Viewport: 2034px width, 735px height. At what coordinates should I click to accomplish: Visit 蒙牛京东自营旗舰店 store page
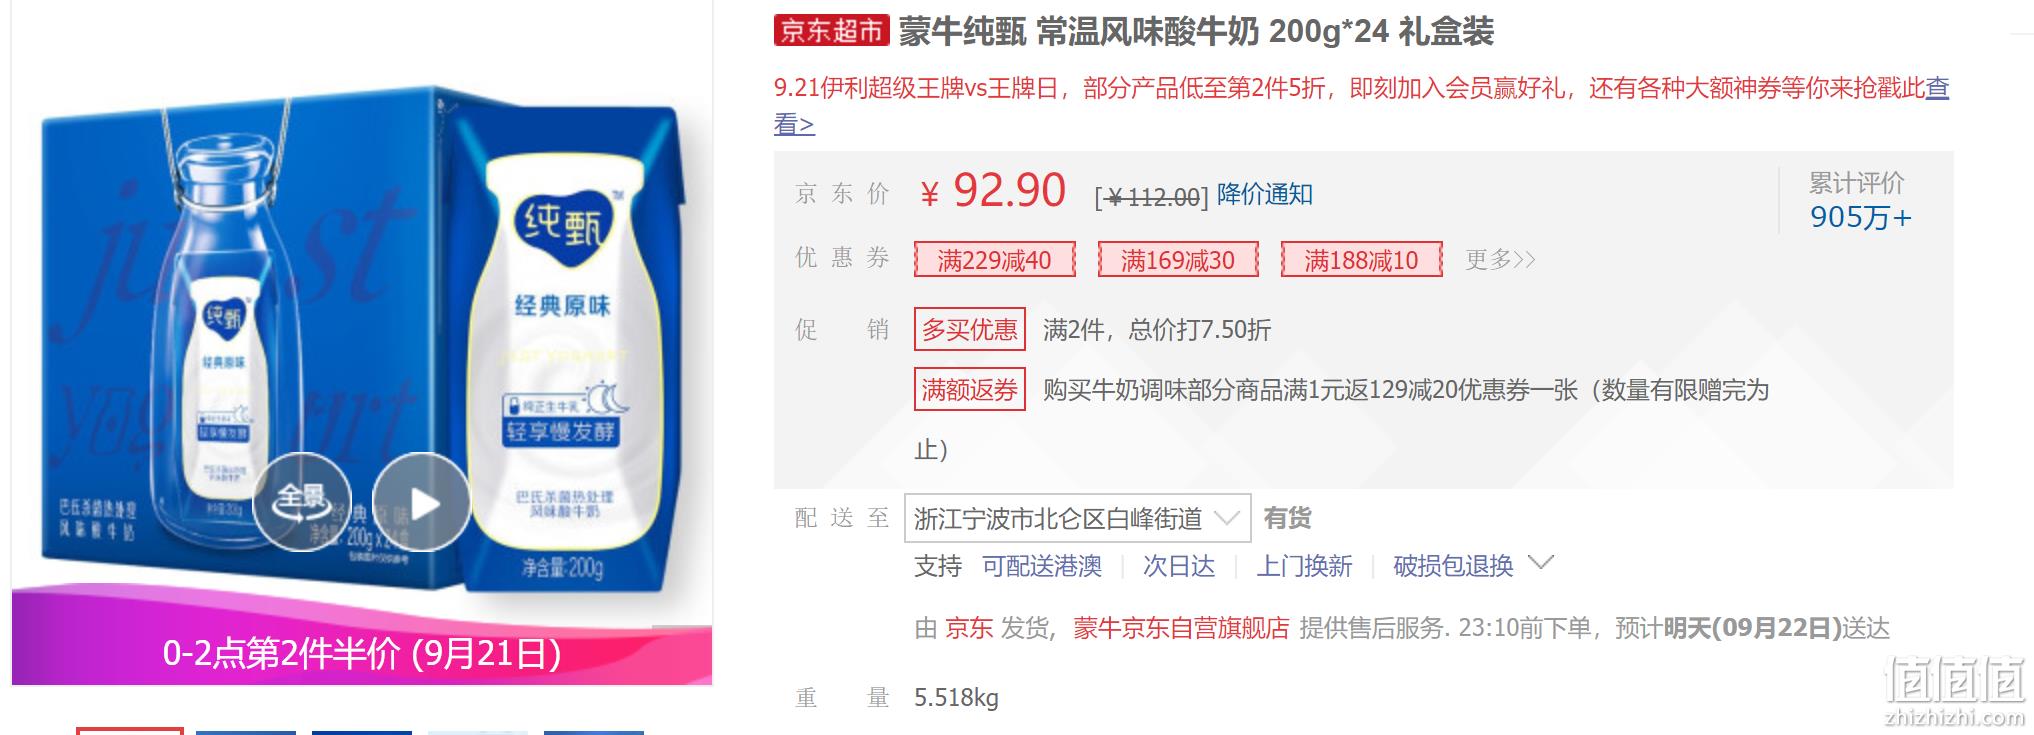1181,628
